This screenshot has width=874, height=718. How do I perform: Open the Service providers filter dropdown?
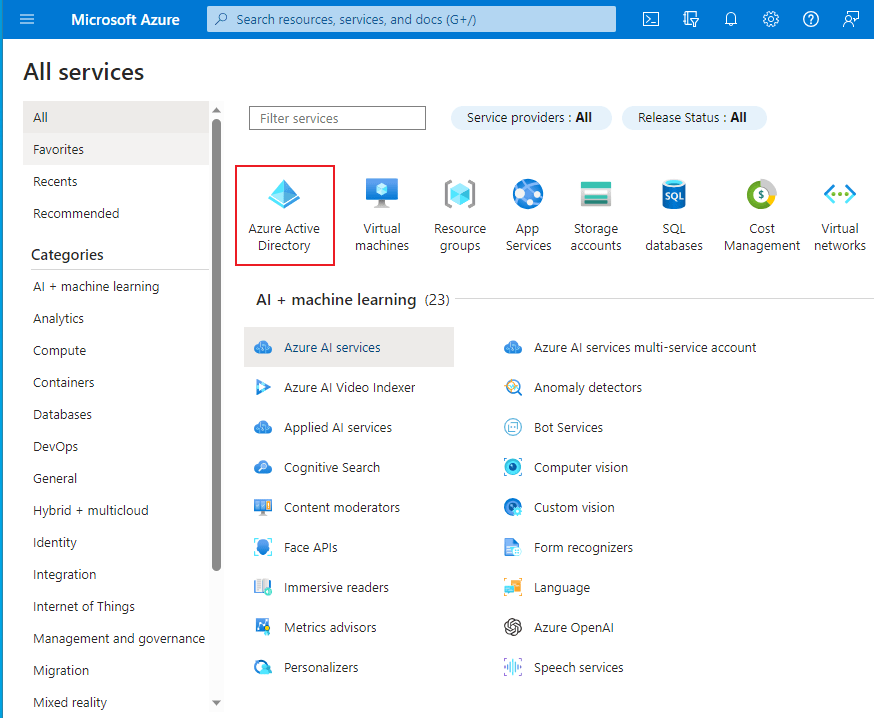[x=530, y=118]
